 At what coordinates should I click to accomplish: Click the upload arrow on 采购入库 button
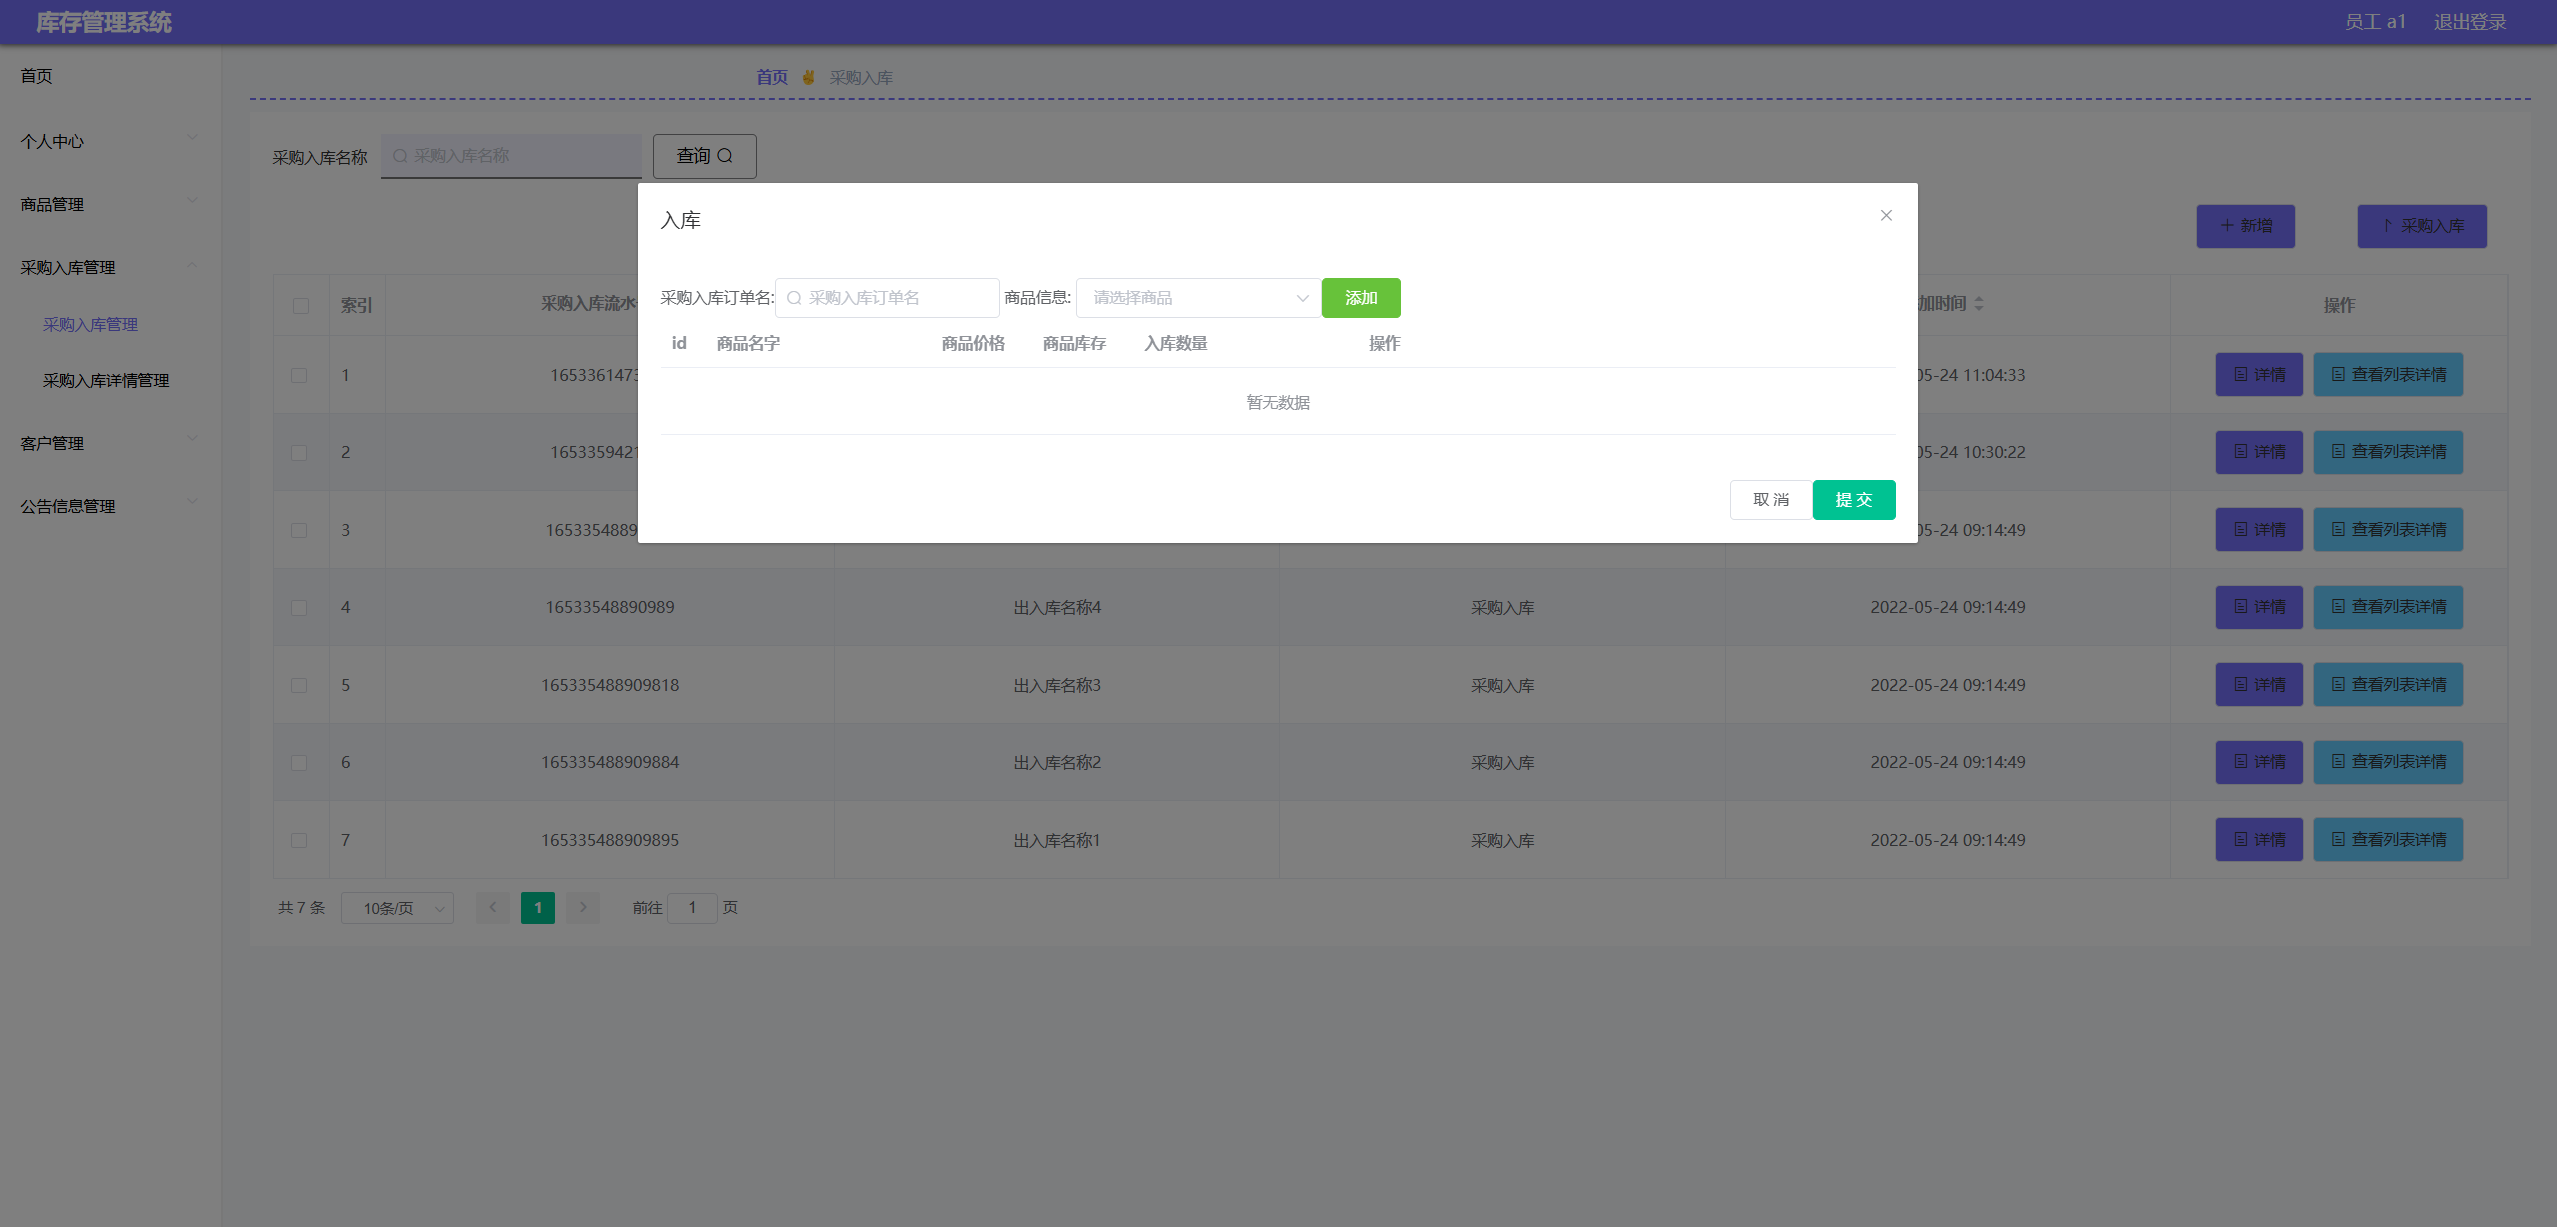(x=2388, y=226)
